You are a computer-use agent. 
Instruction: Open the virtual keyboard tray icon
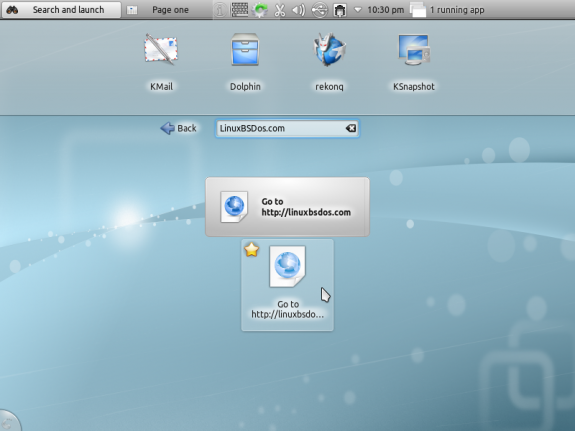pos(240,10)
